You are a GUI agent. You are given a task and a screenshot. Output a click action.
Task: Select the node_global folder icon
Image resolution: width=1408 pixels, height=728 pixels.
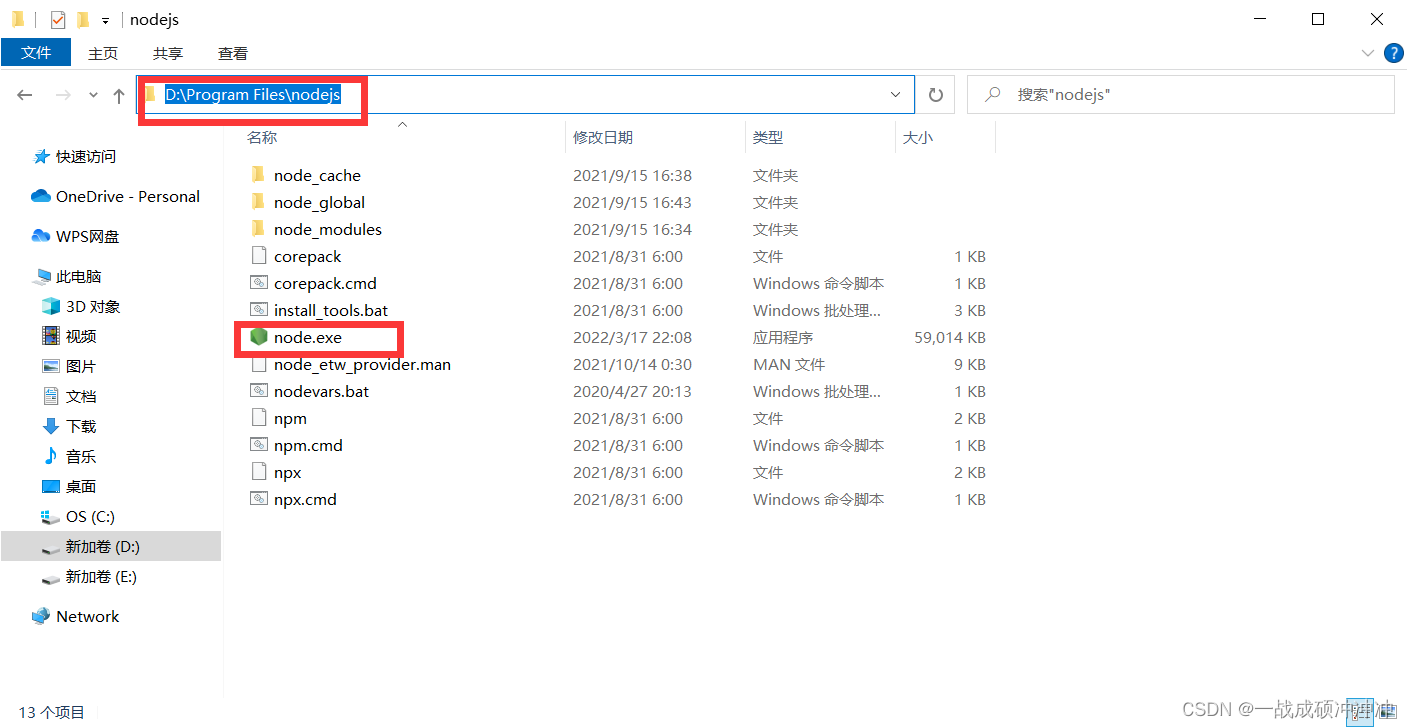(258, 202)
